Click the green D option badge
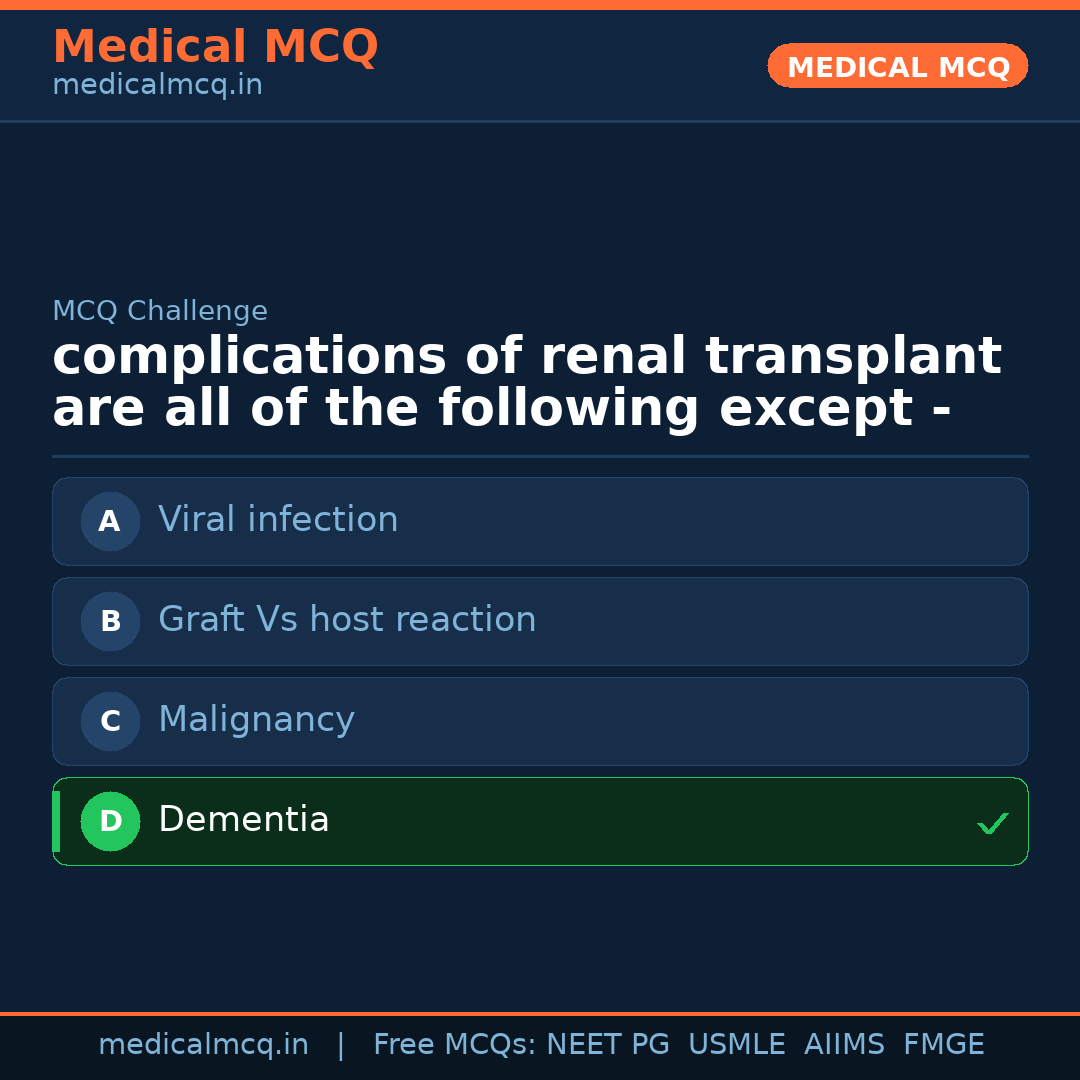This screenshot has height=1080, width=1080. (110, 821)
